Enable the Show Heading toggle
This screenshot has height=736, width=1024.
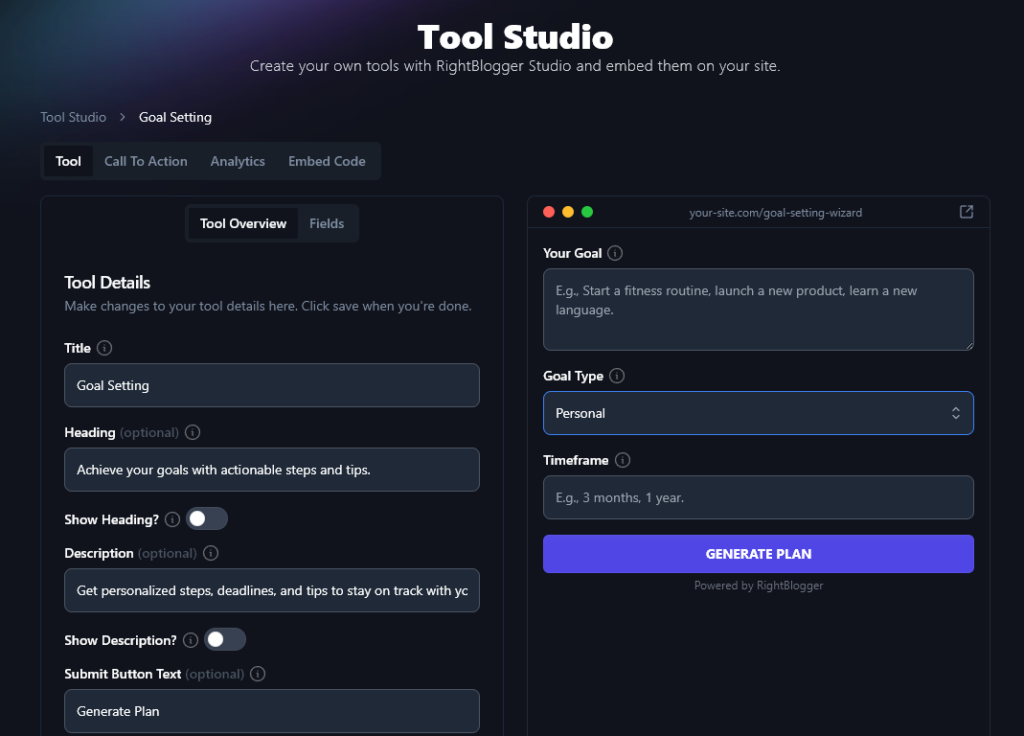207,518
